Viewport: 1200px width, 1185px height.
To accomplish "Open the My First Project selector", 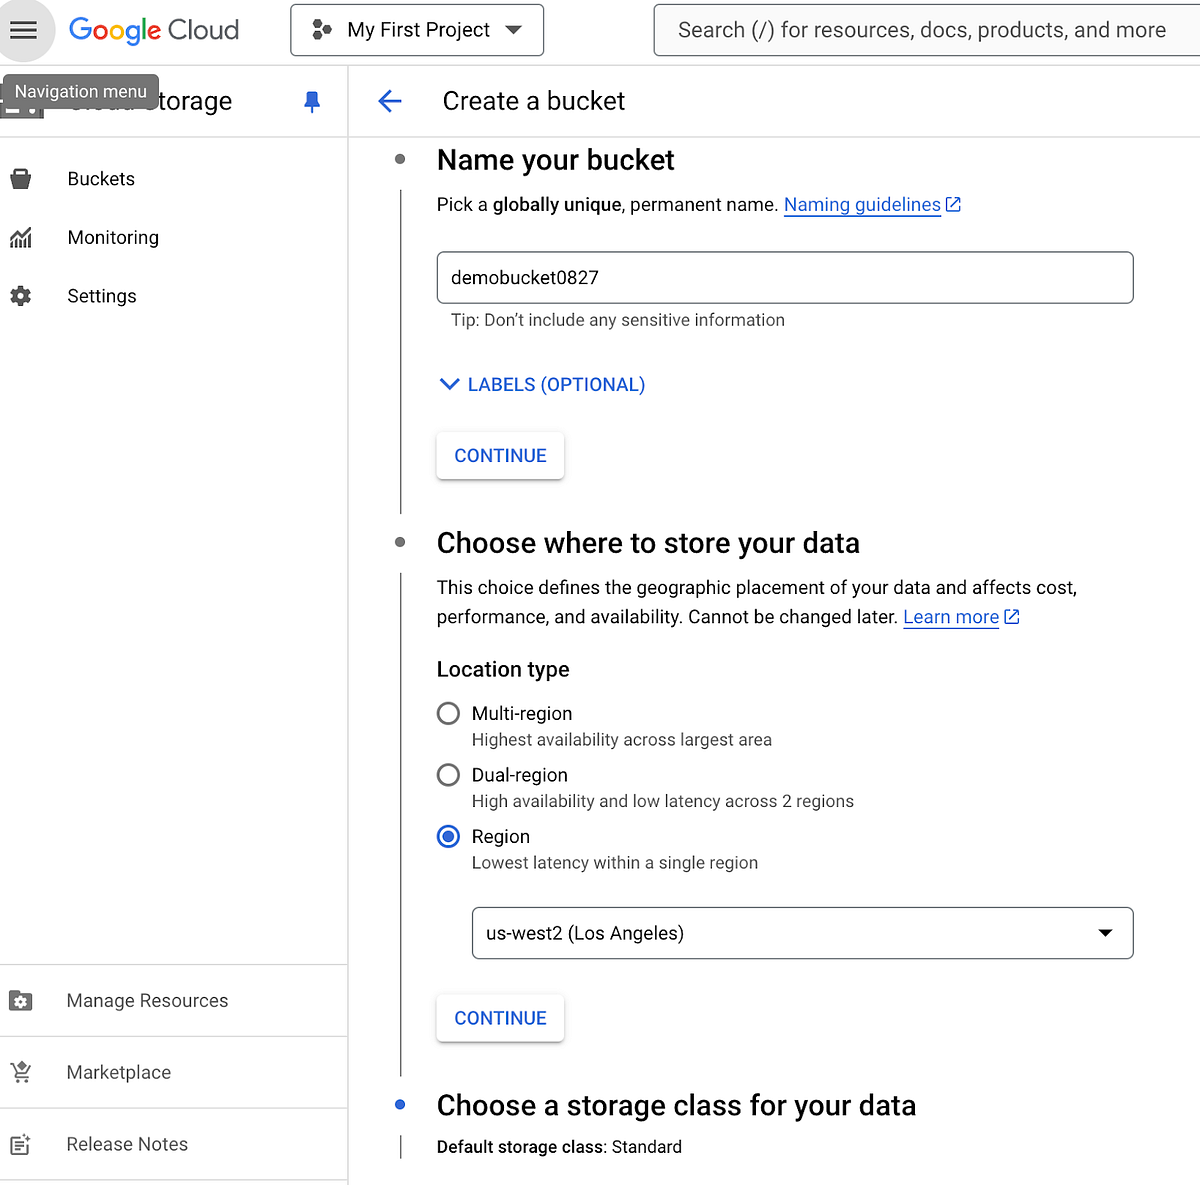I will point(416,30).
